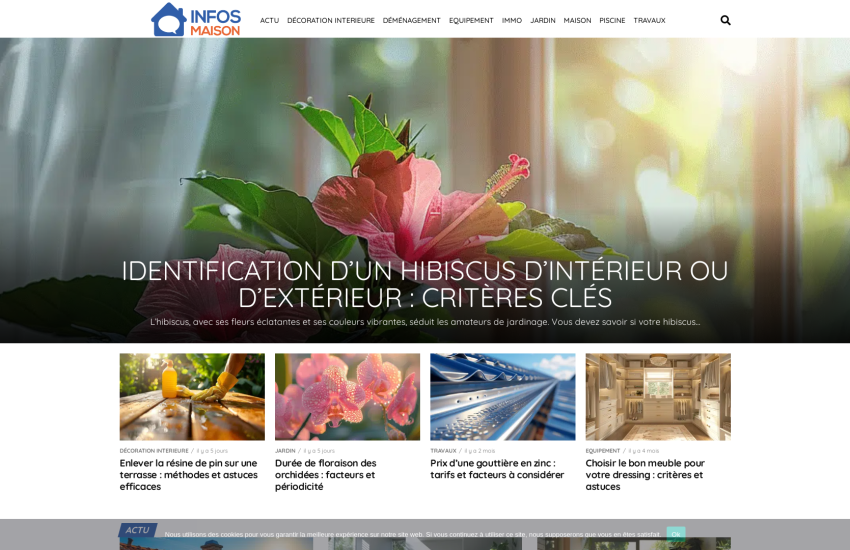Click the pine resin terrace thumbnail
Screen dimensions: 850x550
click(192, 396)
